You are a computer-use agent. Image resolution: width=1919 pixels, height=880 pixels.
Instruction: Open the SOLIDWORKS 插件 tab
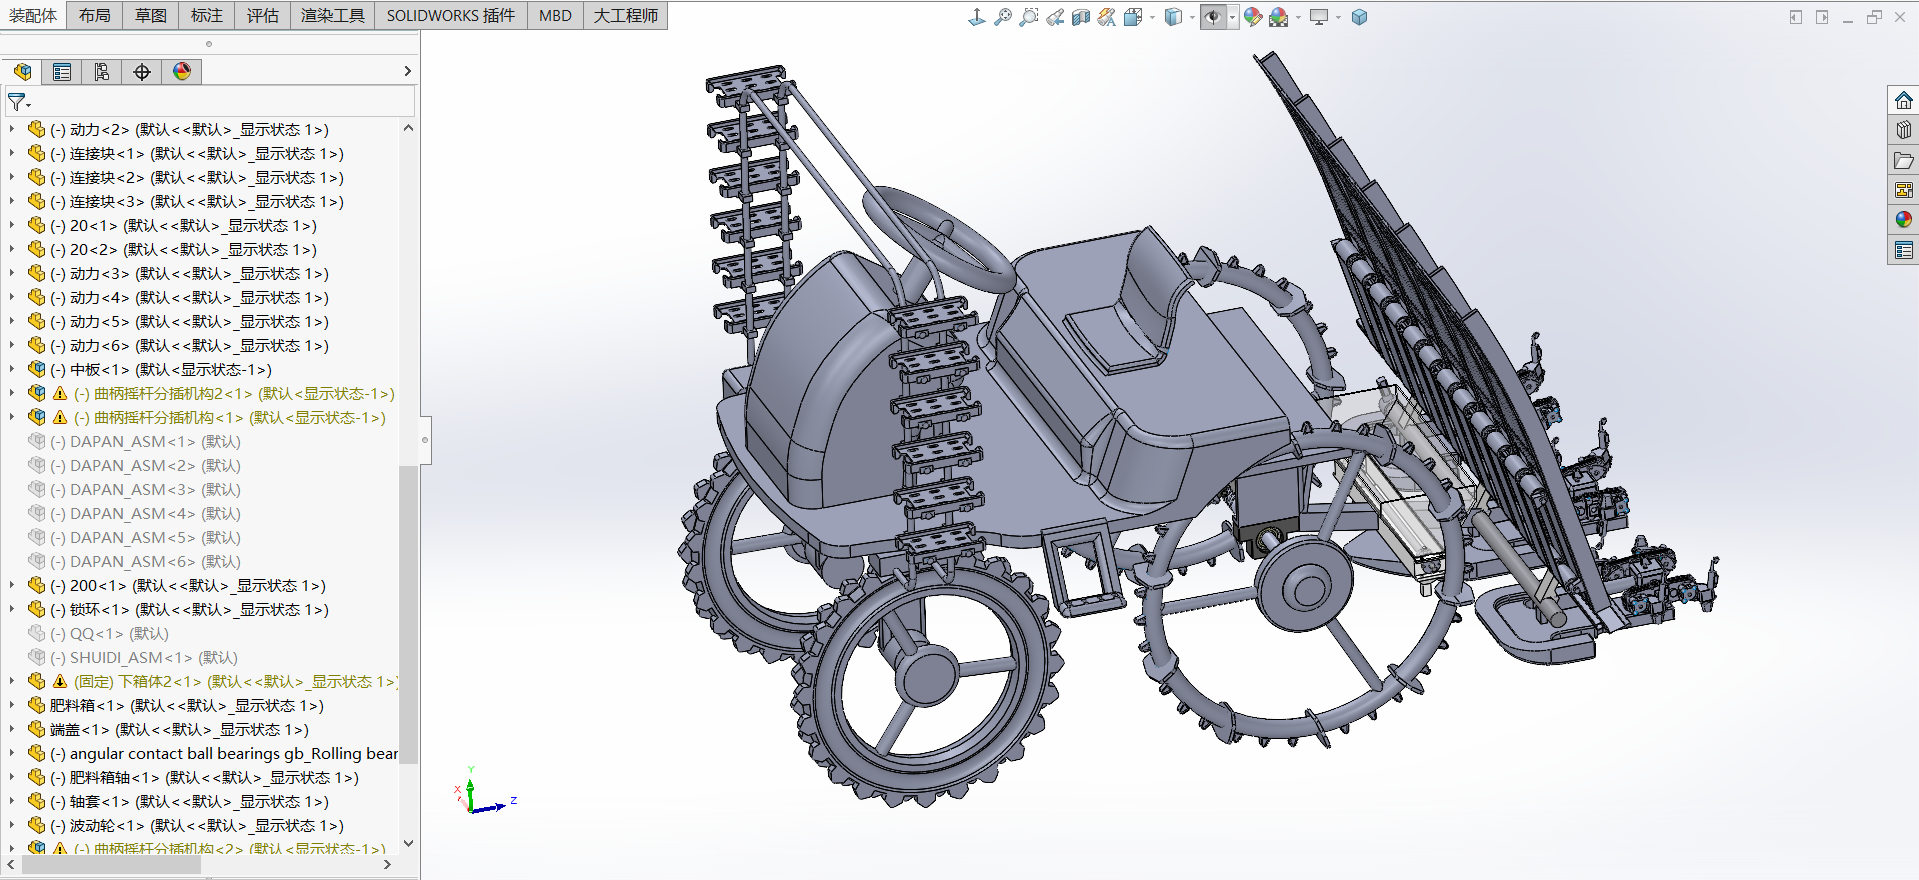pyautogui.click(x=451, y=15)
